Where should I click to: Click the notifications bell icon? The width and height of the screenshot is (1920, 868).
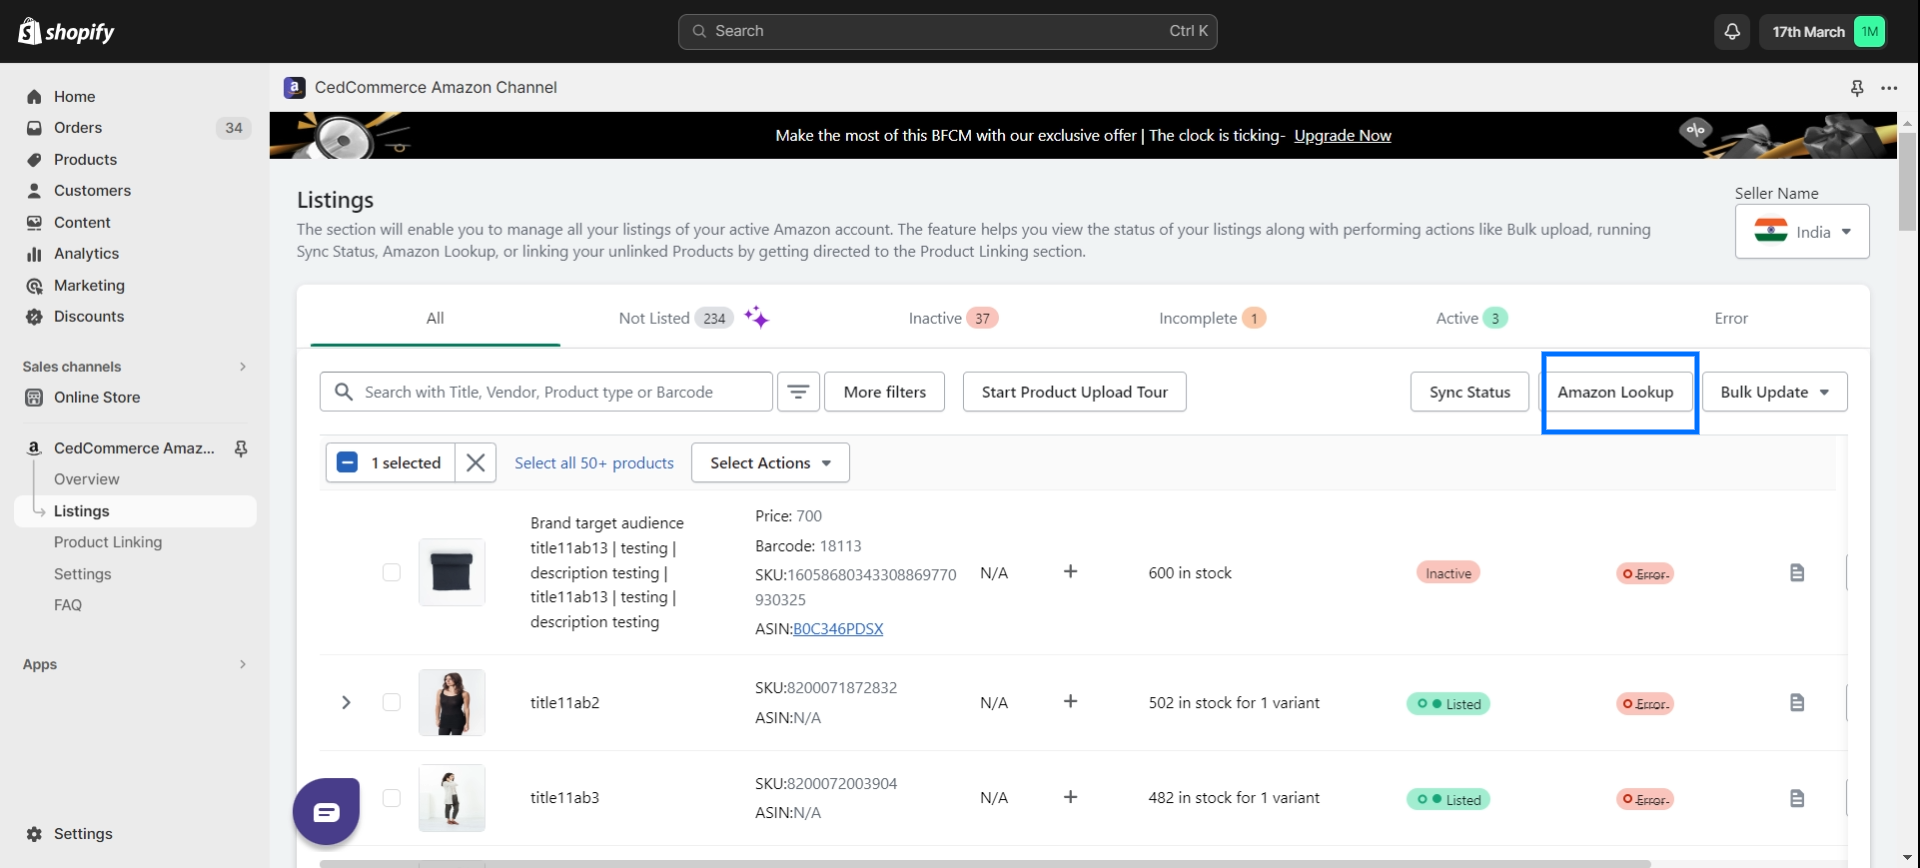(x=1732, y=32)
